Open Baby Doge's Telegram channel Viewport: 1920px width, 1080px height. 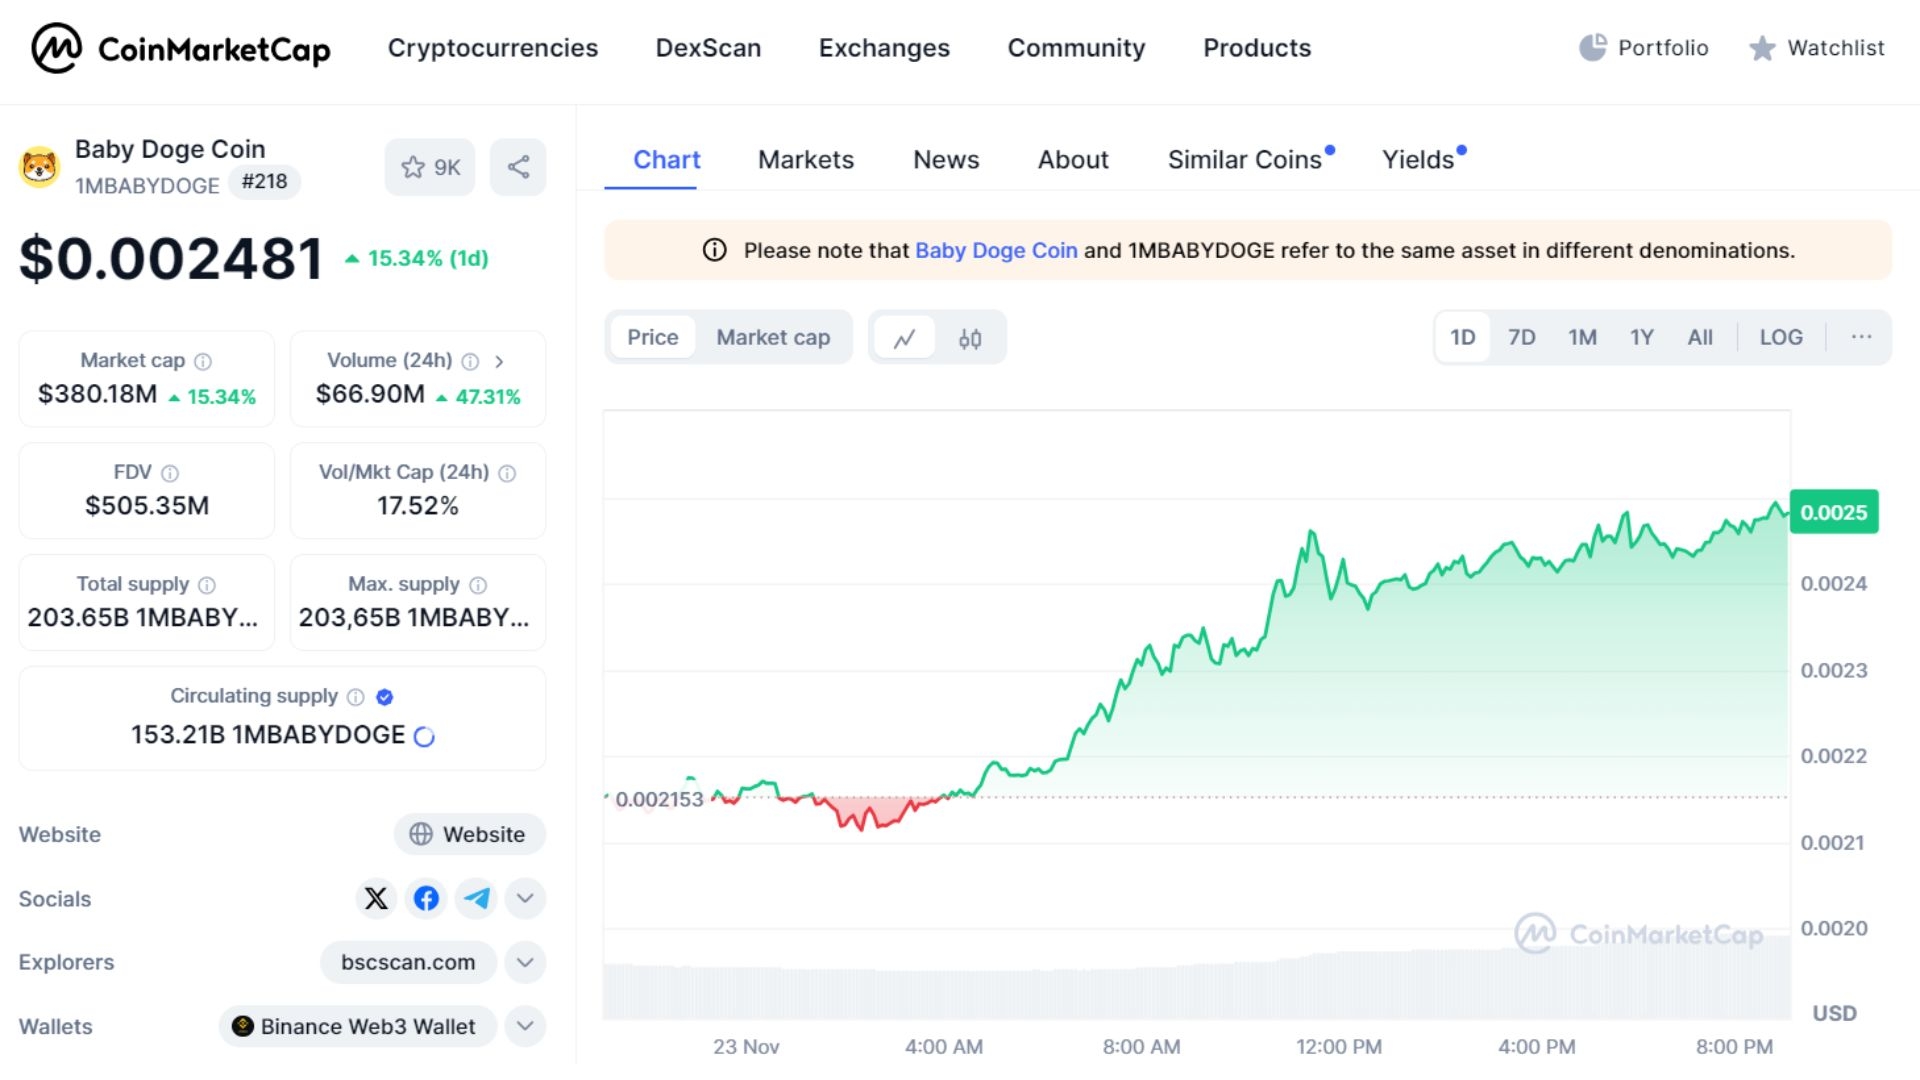tap(476, 898)
